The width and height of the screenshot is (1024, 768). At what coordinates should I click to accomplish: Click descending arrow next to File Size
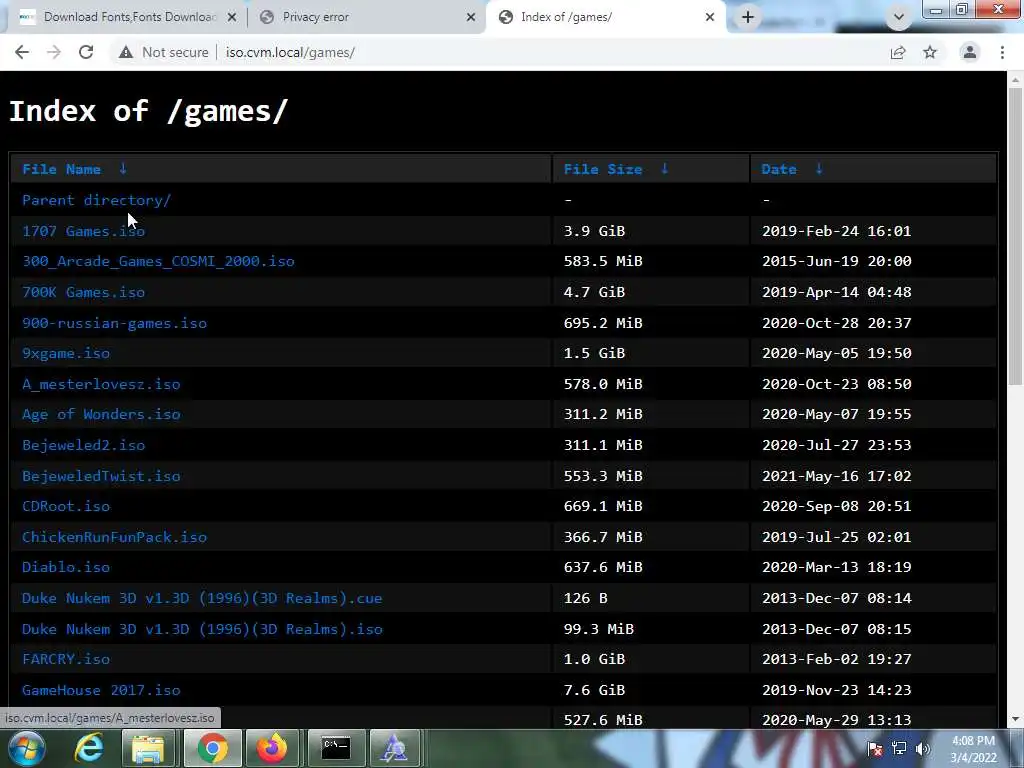point(665,169)
